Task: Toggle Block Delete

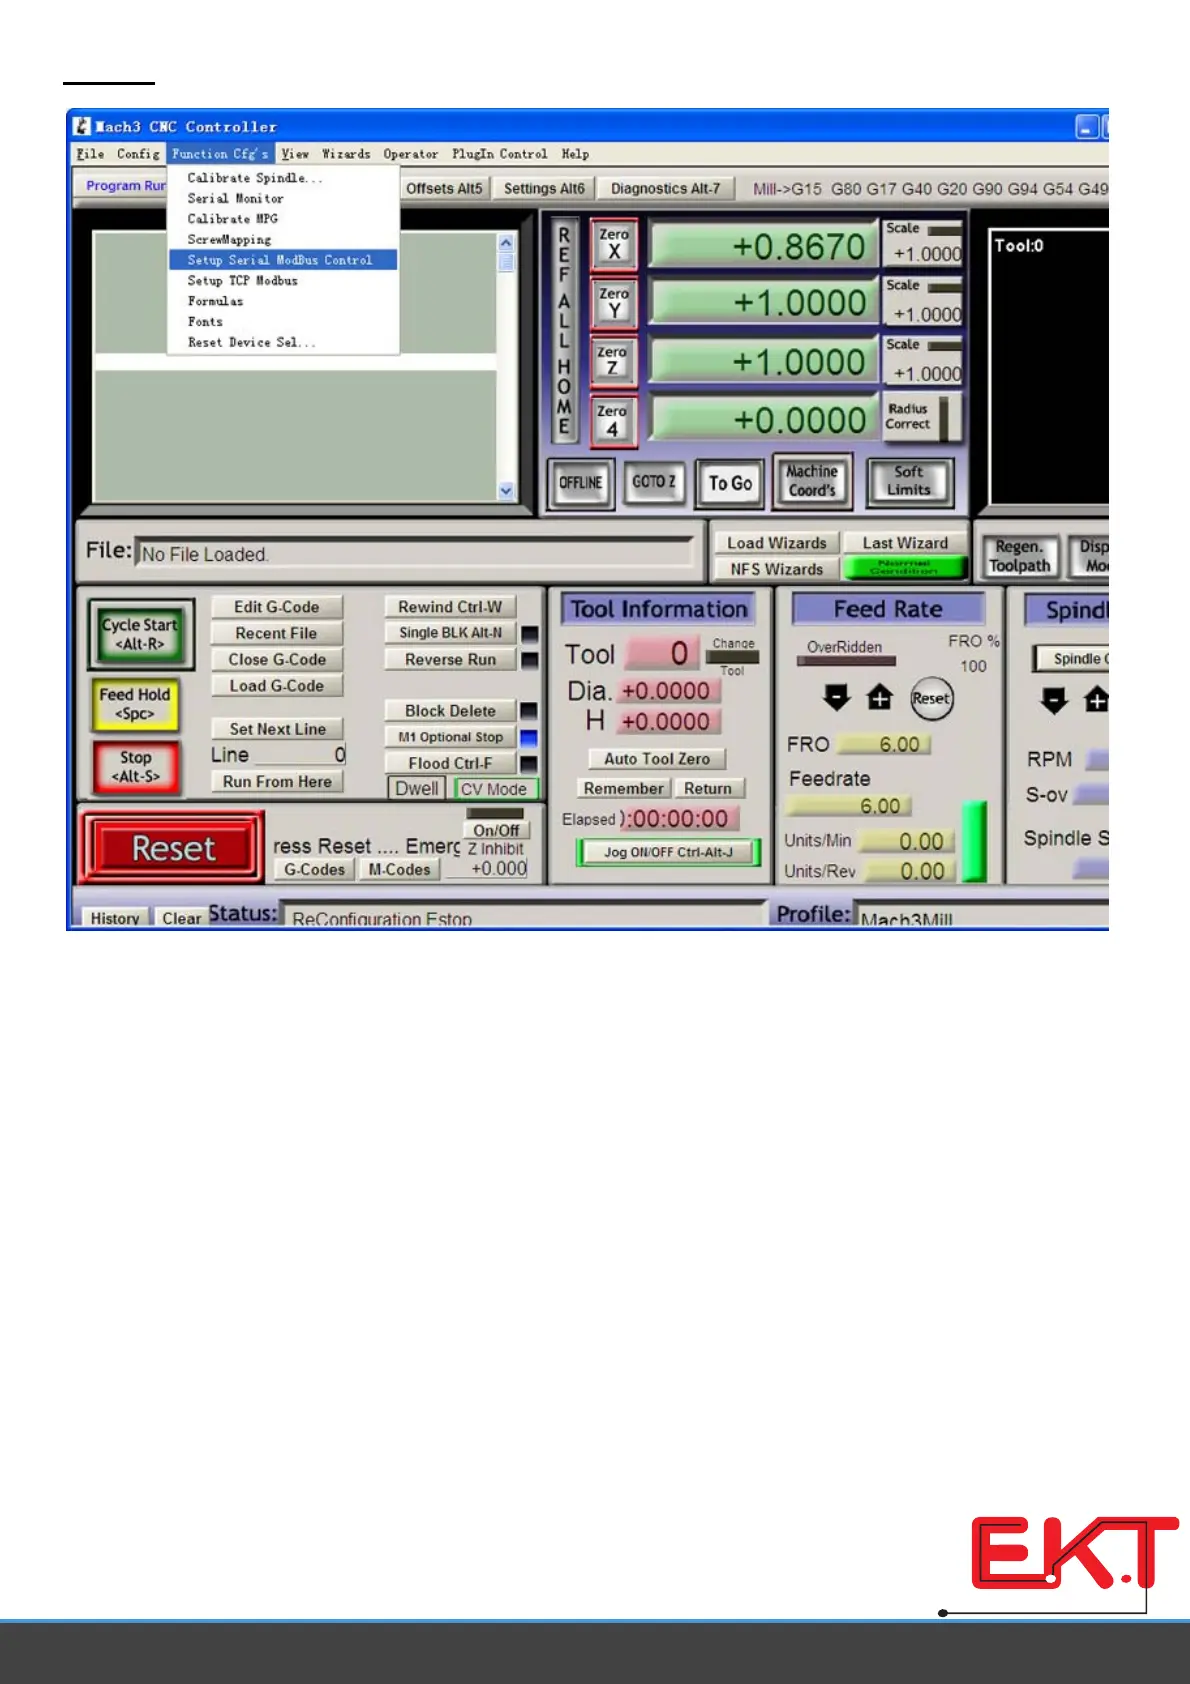Action: (450, 711)
